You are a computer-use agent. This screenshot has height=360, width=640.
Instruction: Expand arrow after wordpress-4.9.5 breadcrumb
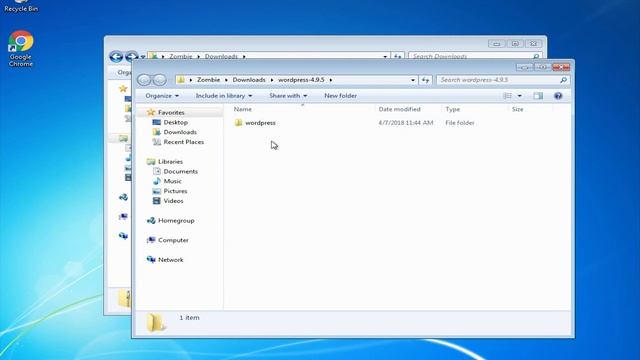(x=331, y=80)
